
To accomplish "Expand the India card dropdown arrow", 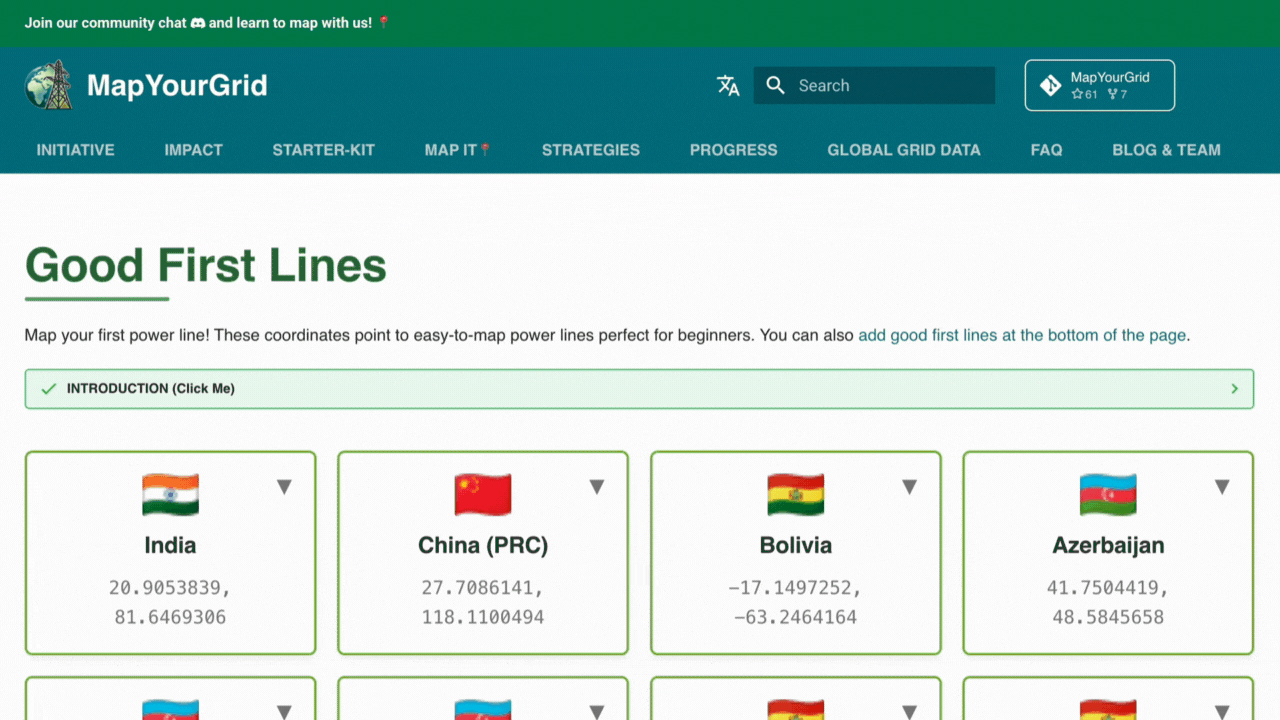I will 284,487.
